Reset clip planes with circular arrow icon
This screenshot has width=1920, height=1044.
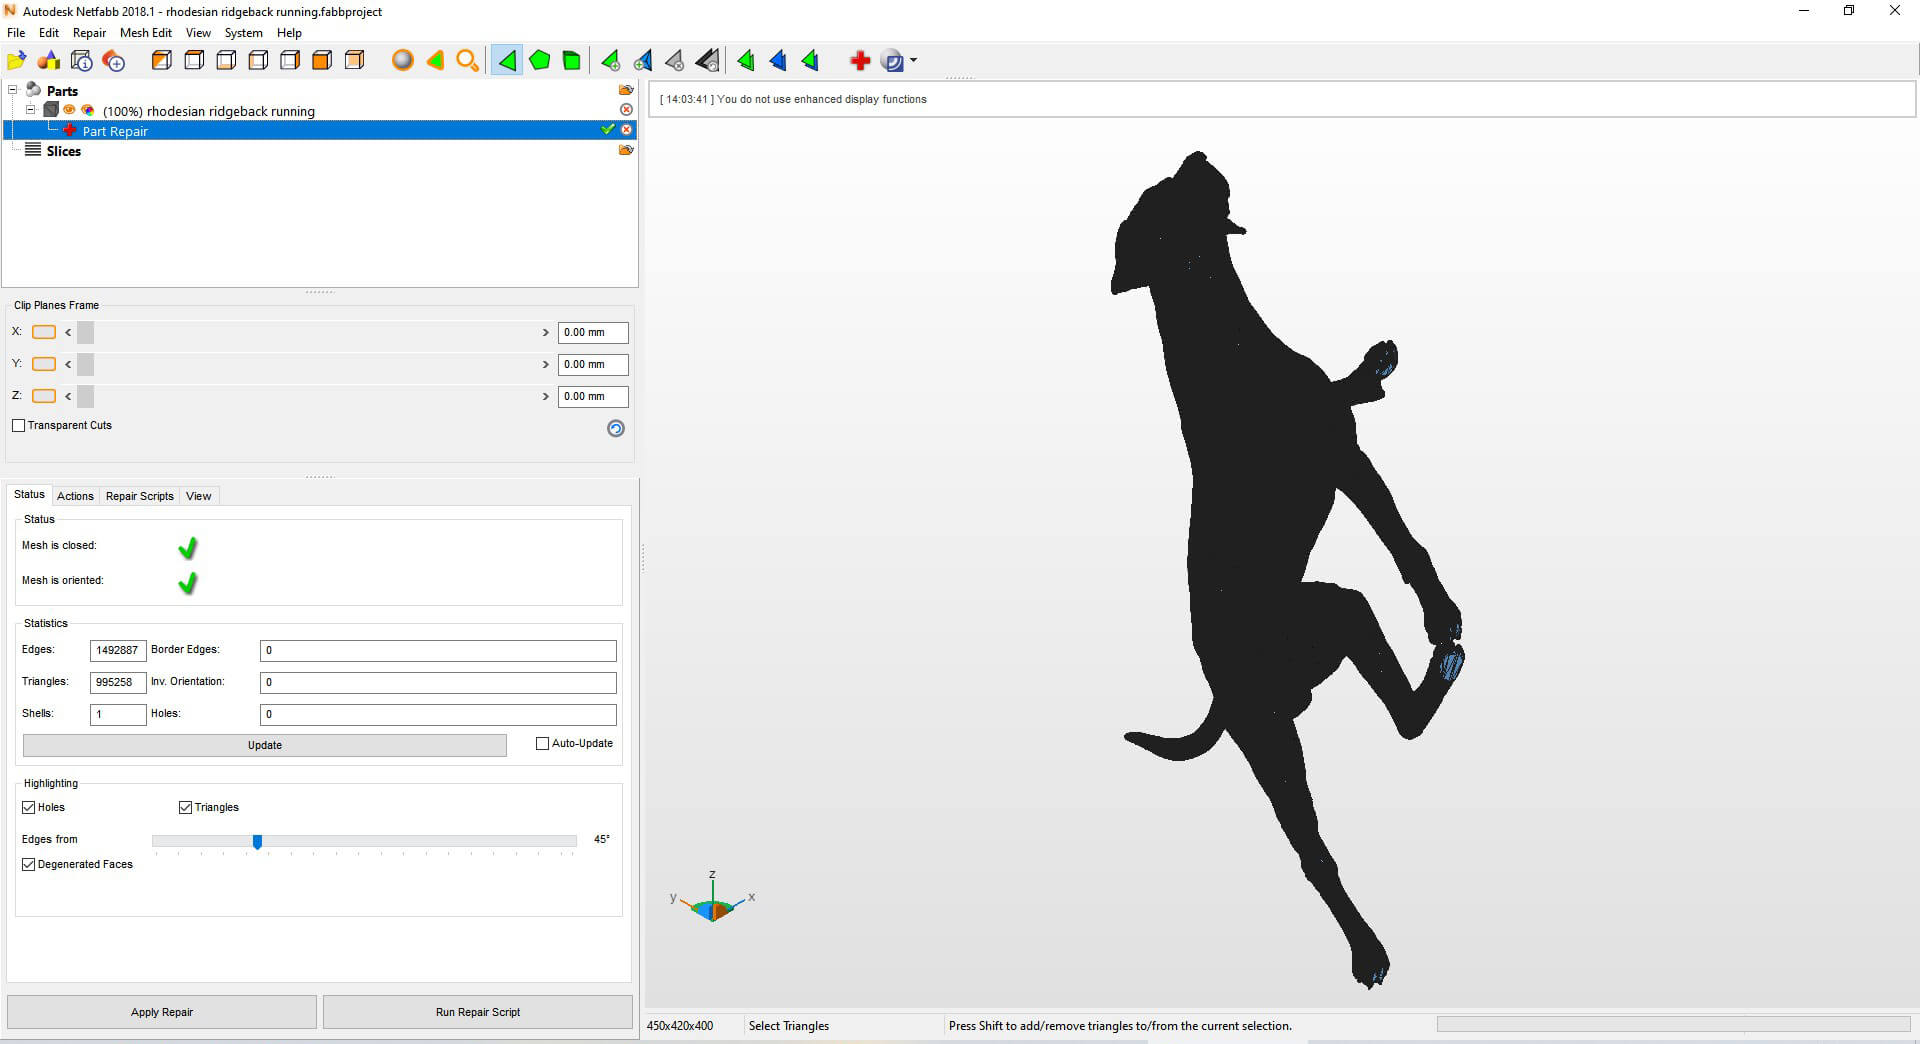pyautogui.click(x=616, y=428)
